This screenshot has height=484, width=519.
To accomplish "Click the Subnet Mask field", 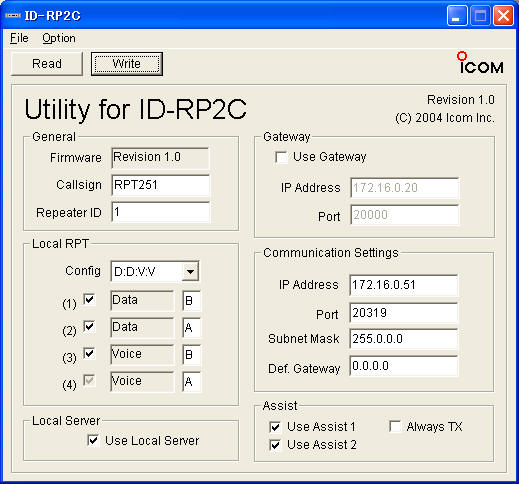I will pos(403,339).
